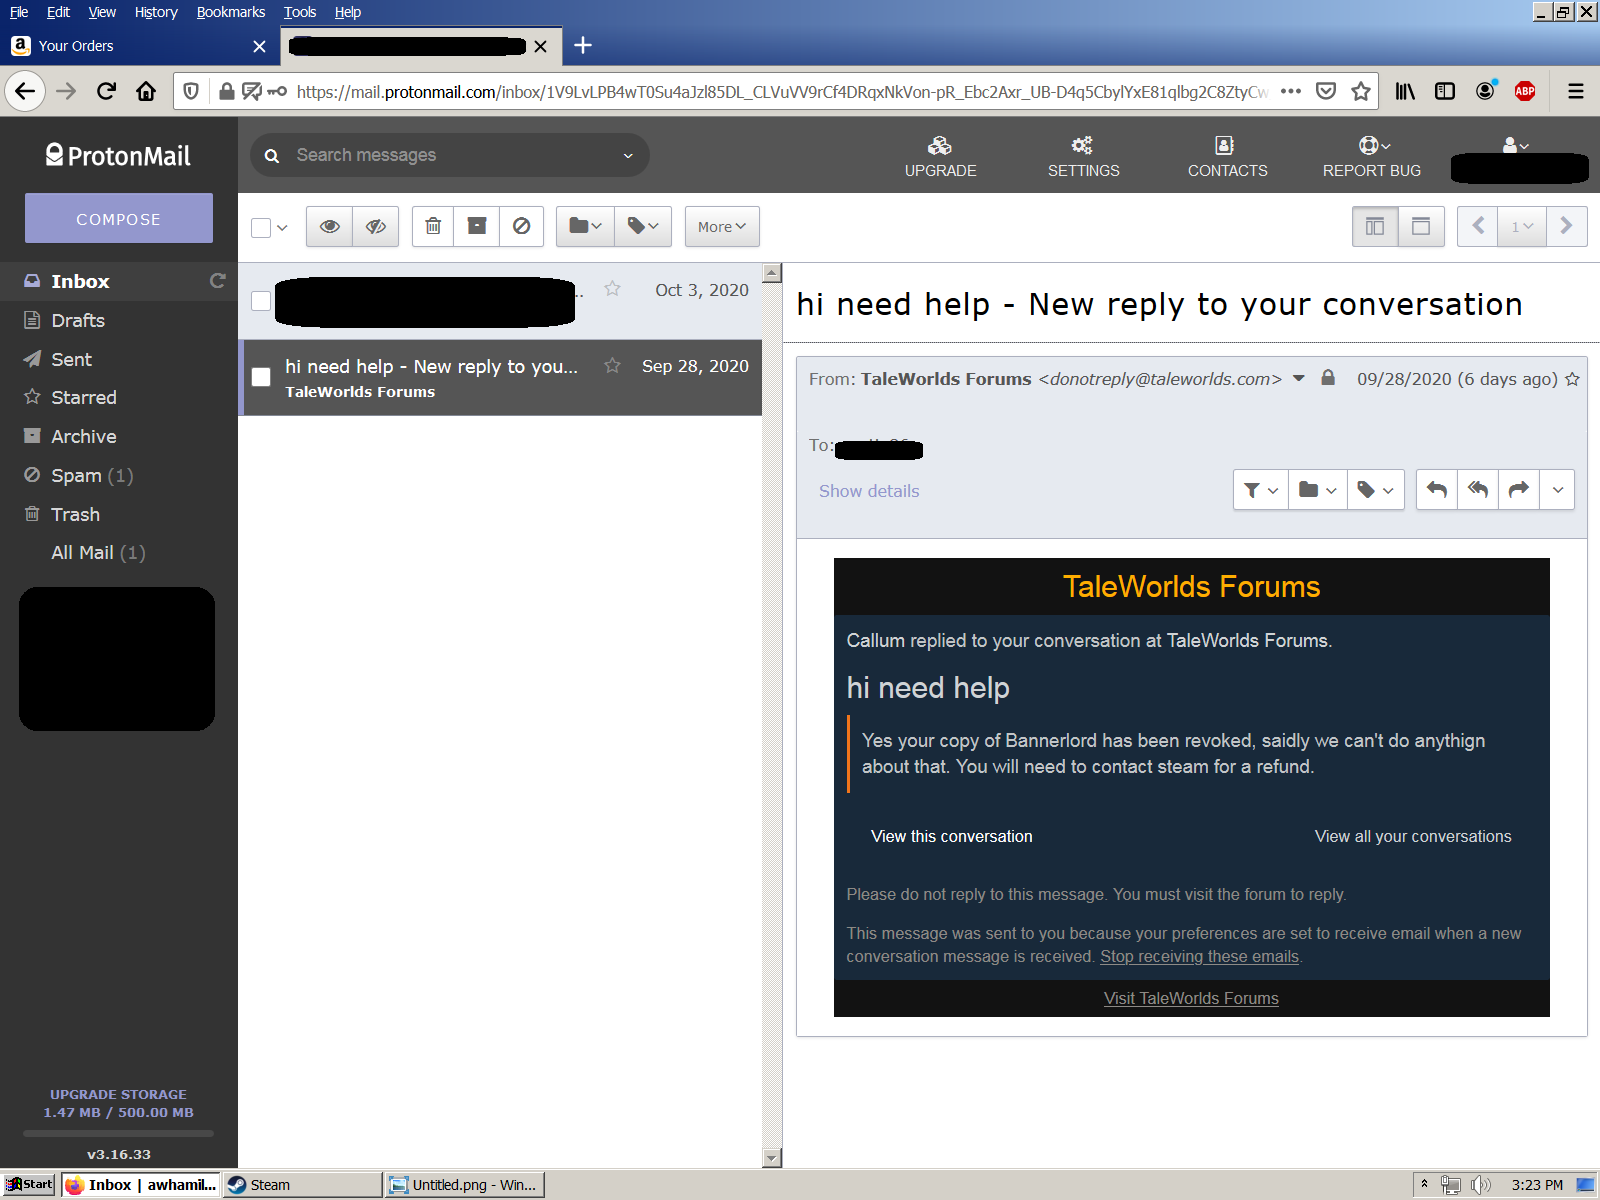Expand the More actions dropdown

722,227
